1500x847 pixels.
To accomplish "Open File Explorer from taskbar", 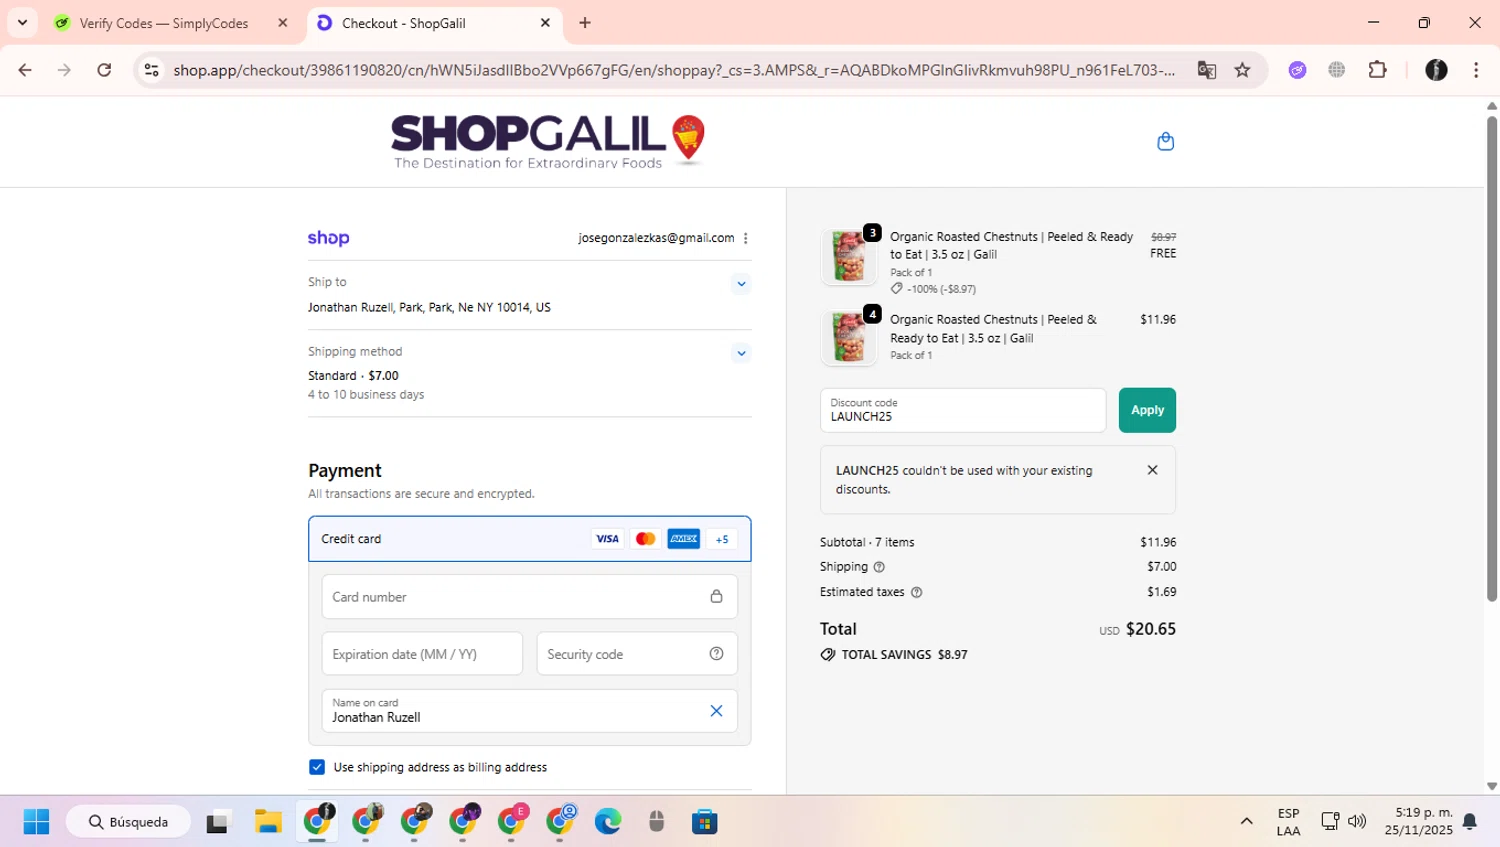I will coord(268,822).
